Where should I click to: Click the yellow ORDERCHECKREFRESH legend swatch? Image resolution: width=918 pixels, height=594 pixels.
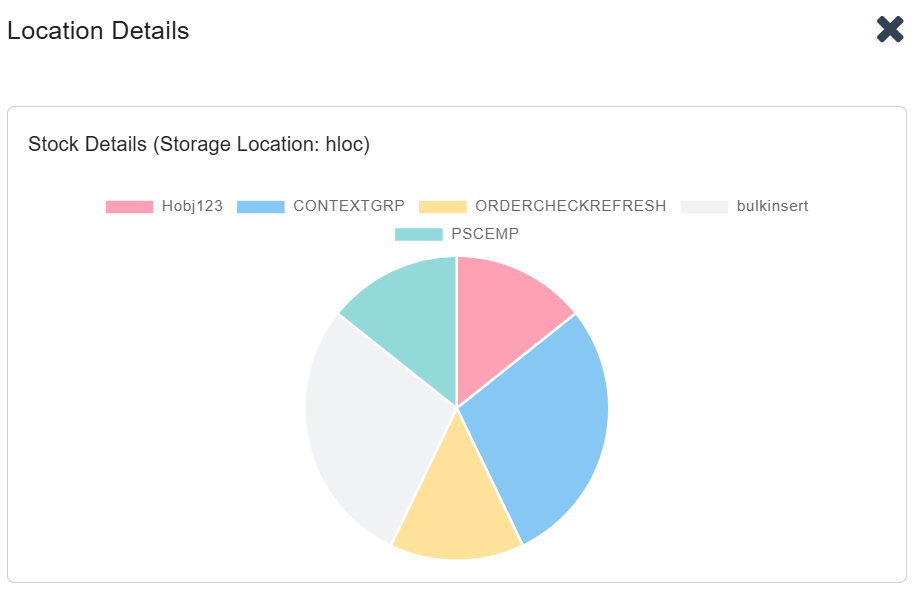click(443, 207)
